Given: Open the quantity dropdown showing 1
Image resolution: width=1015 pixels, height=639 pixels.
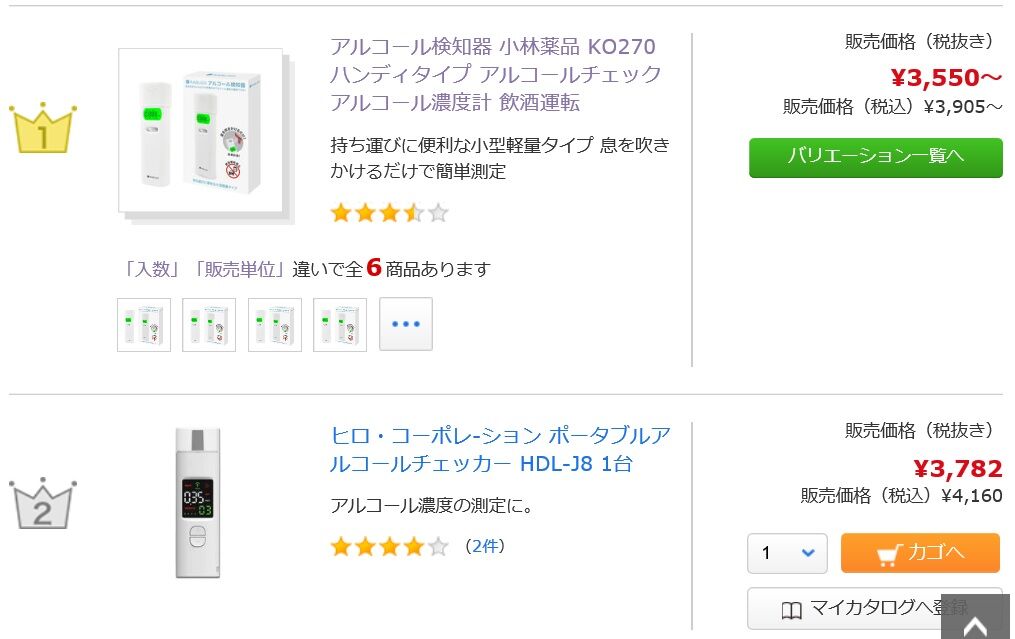Looking at the screenshot, I should click(787, 553).
